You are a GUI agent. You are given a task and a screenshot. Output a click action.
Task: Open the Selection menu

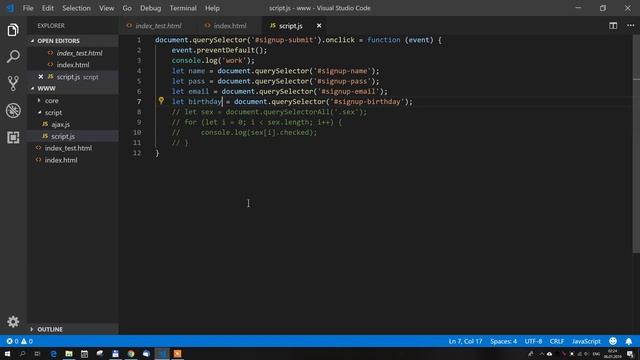coord(76,8)
